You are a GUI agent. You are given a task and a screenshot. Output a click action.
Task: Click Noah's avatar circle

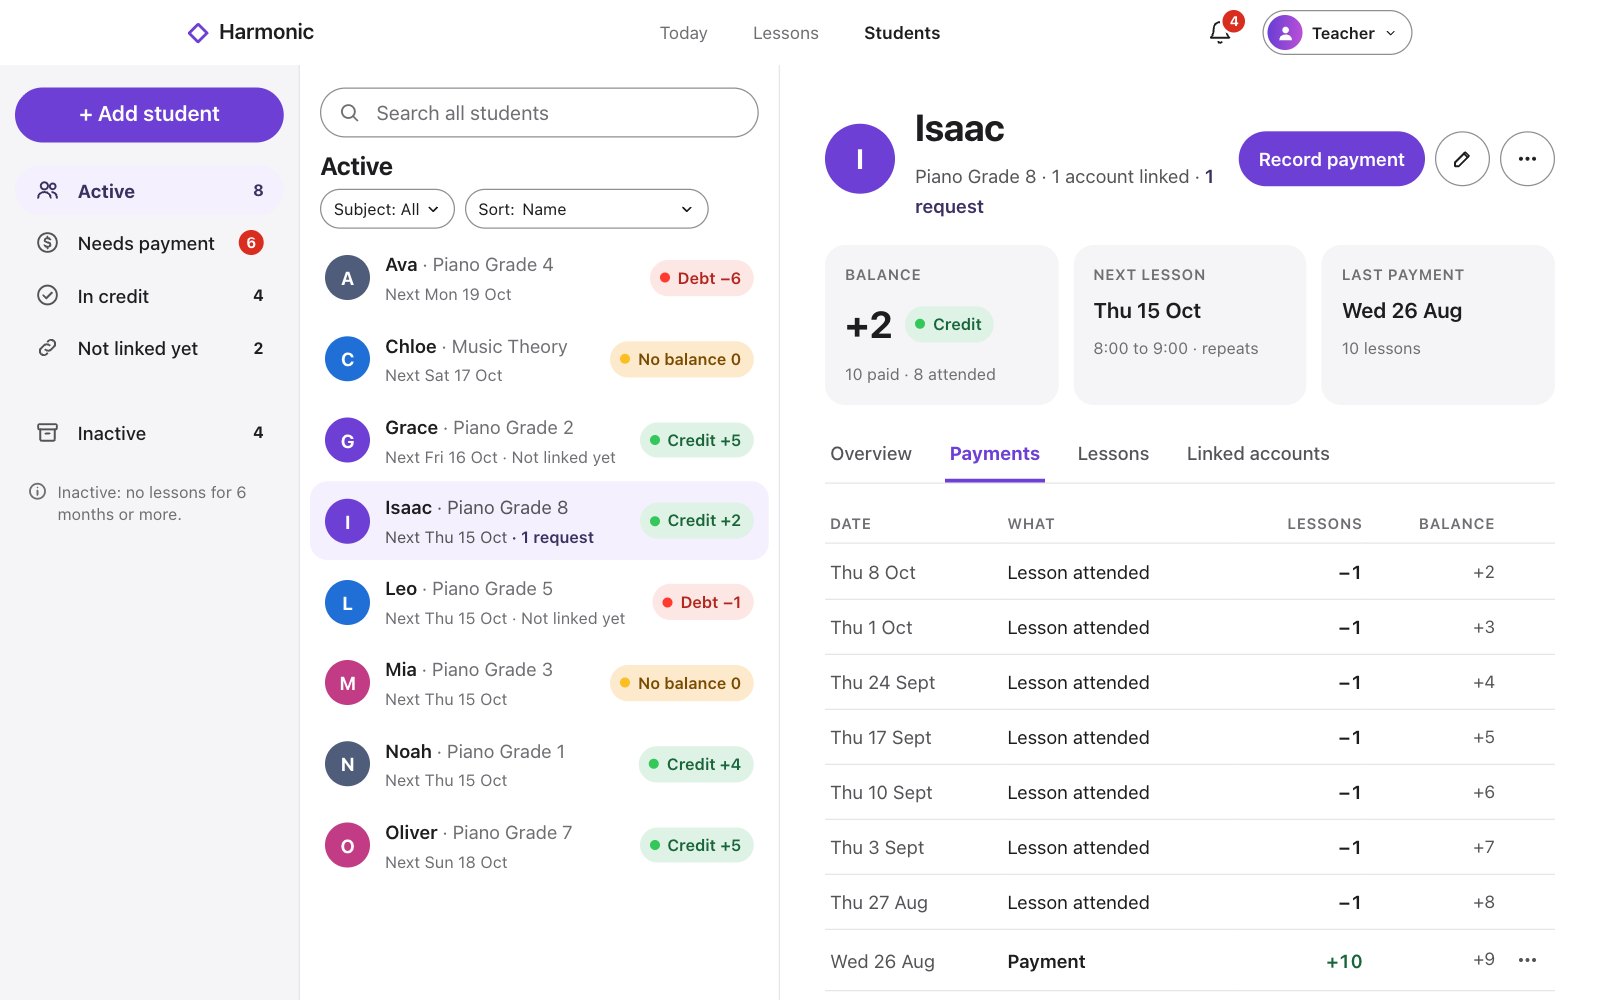pyautogui.click(x=348, y=764)
